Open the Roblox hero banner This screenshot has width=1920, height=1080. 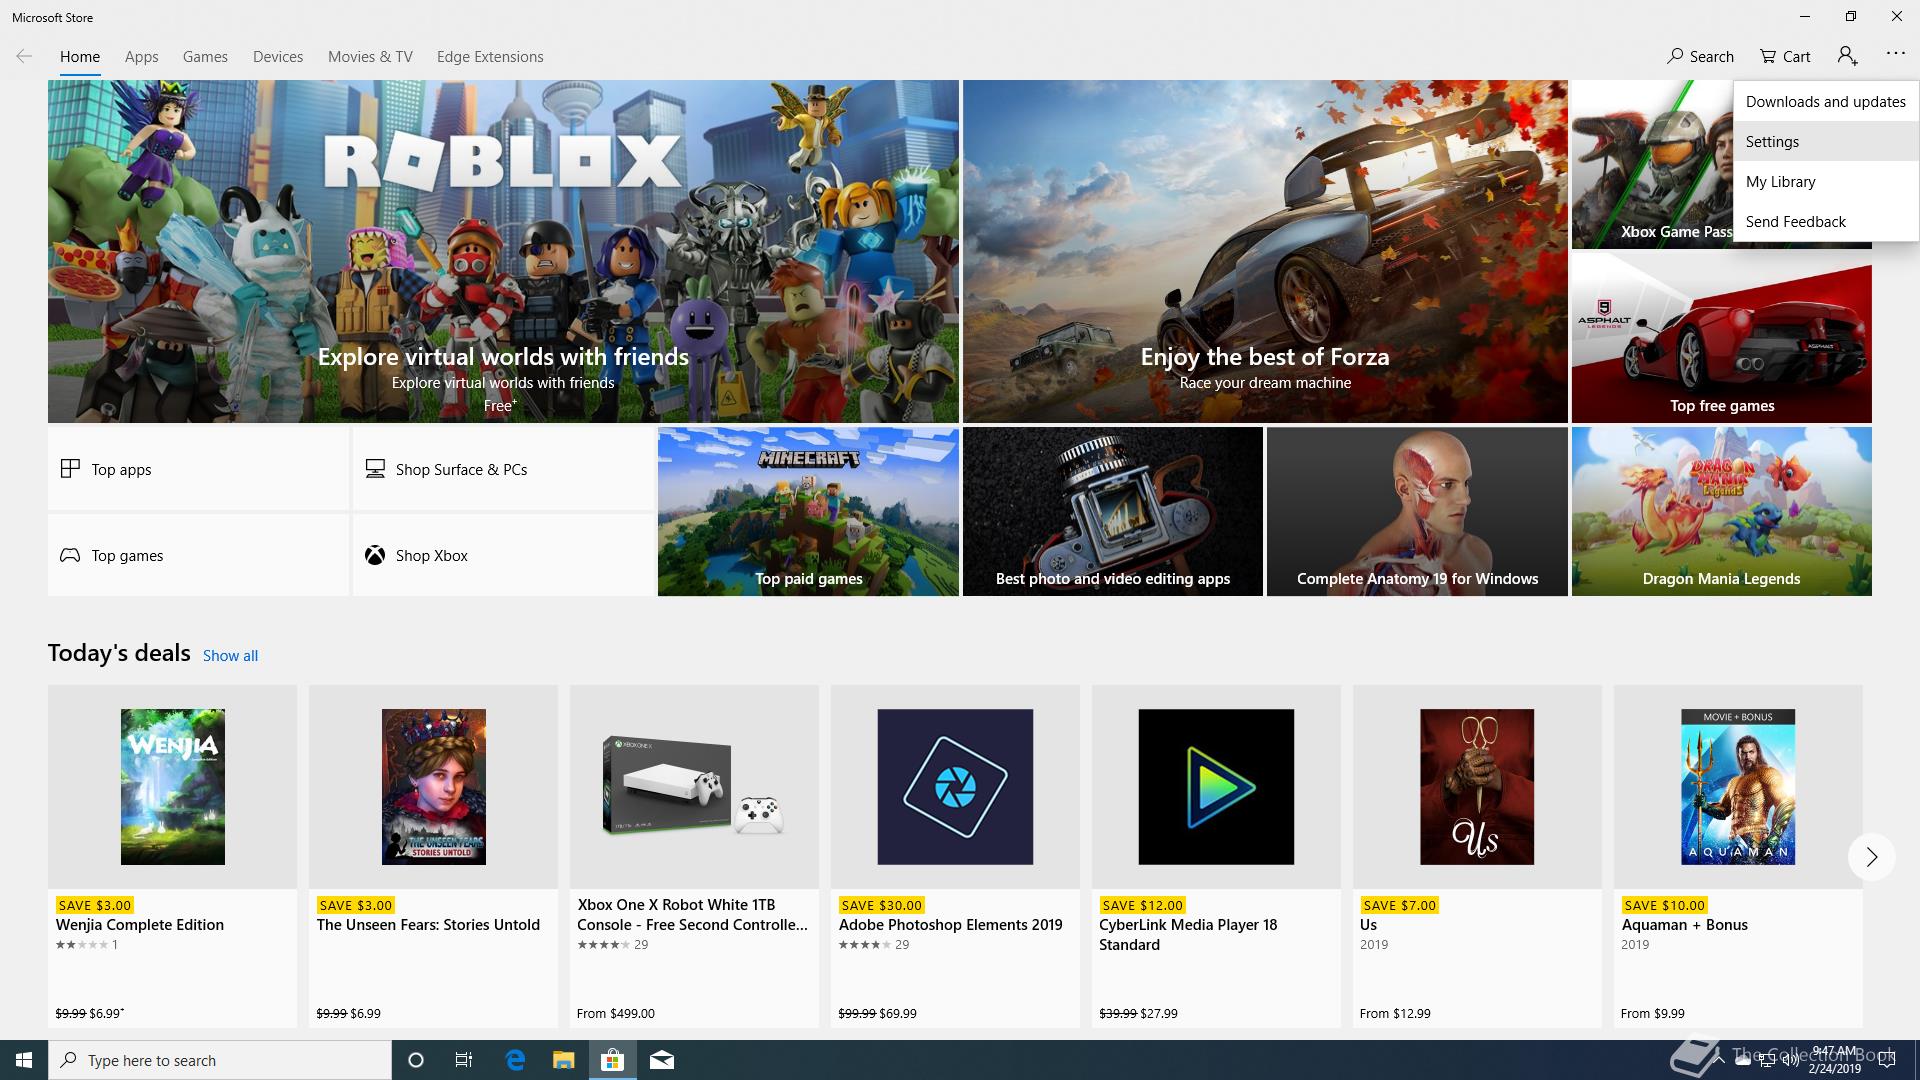click(x=503, y=251)
